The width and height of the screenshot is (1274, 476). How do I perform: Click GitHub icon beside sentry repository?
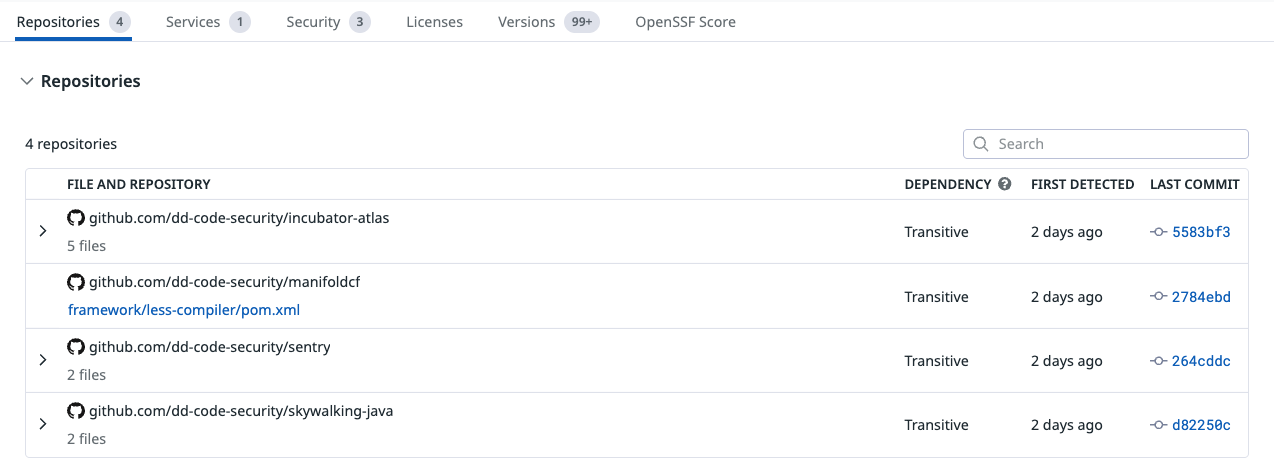click(76, 347)
